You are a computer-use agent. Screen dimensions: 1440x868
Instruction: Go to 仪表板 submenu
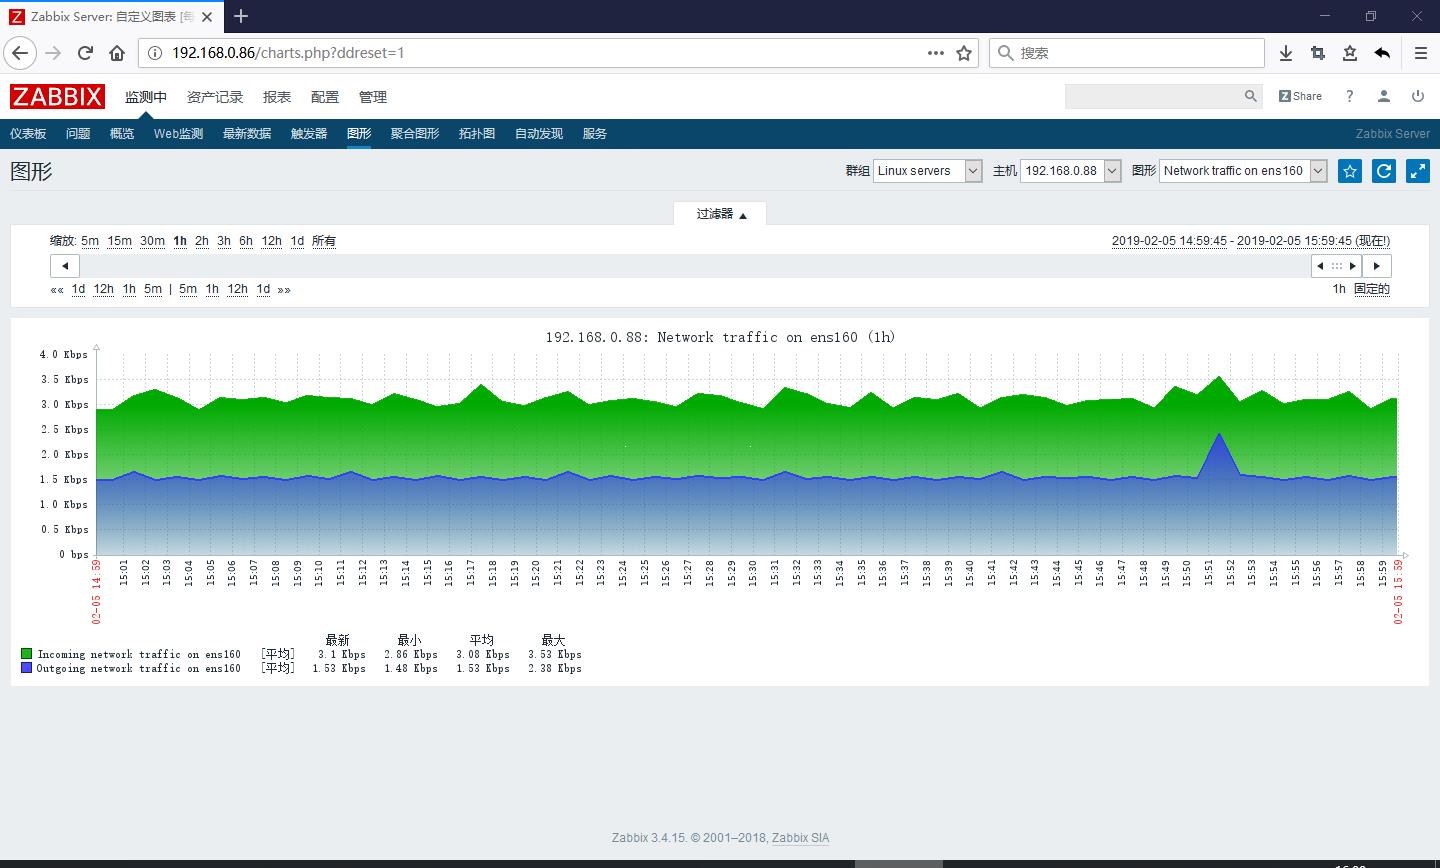[28, 134]
